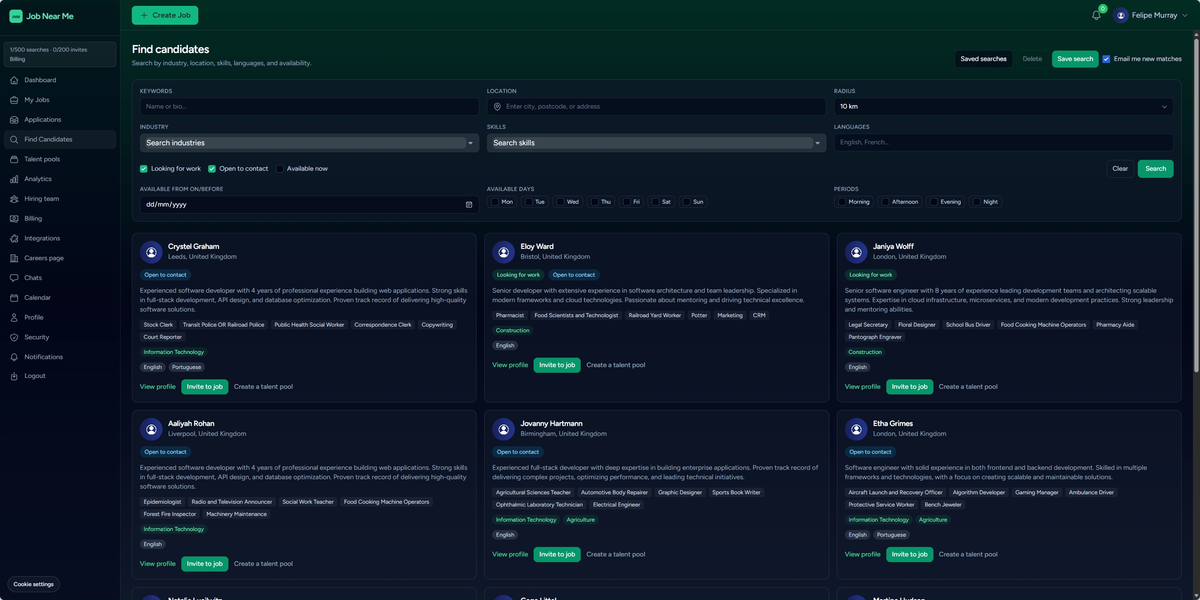Viewport: 1200px width, 600px height.
Task: Check the Sat available day
Action: pos(654,202)
